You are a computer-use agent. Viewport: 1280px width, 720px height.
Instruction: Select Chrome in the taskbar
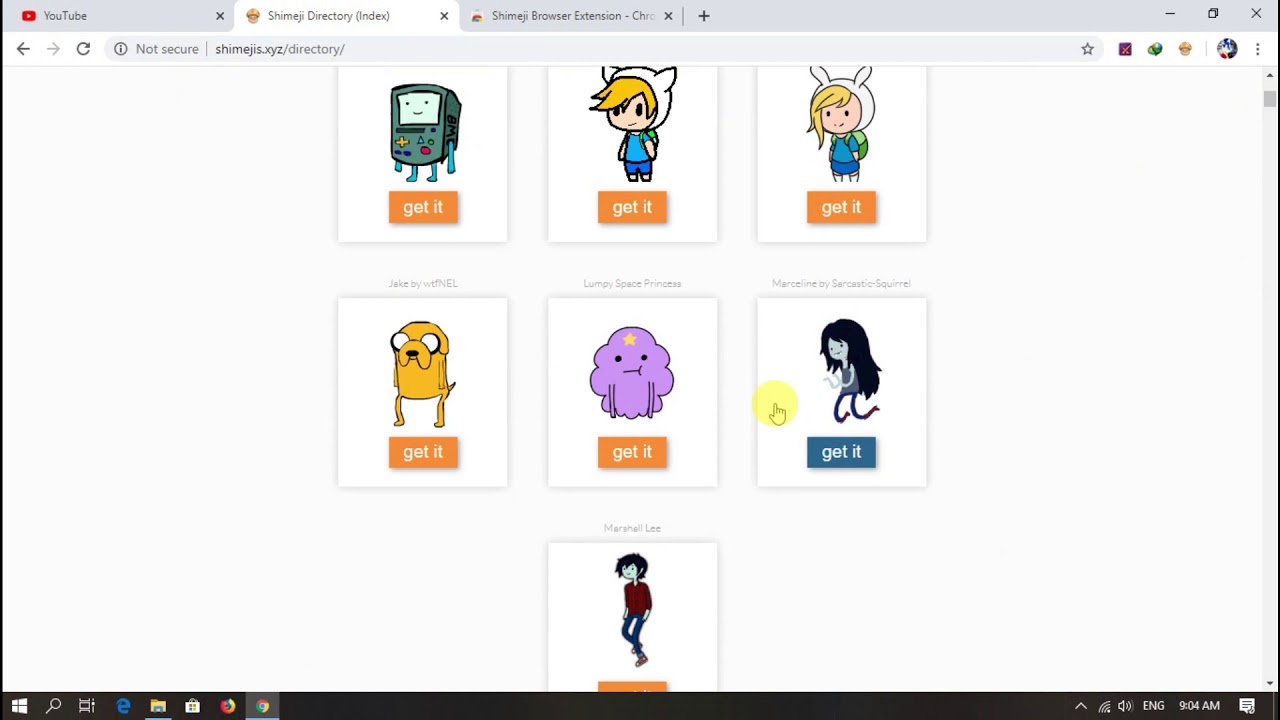pos(262,706)
